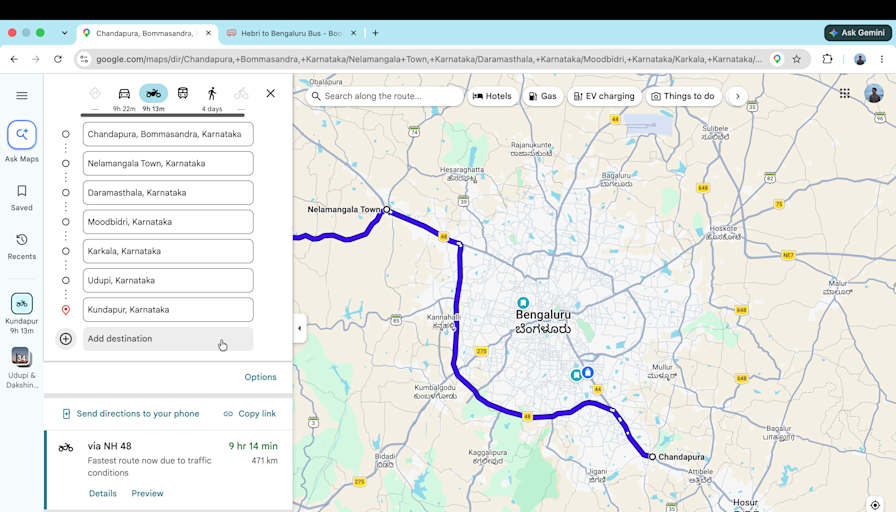Preview the route

(x=147, y=493)
